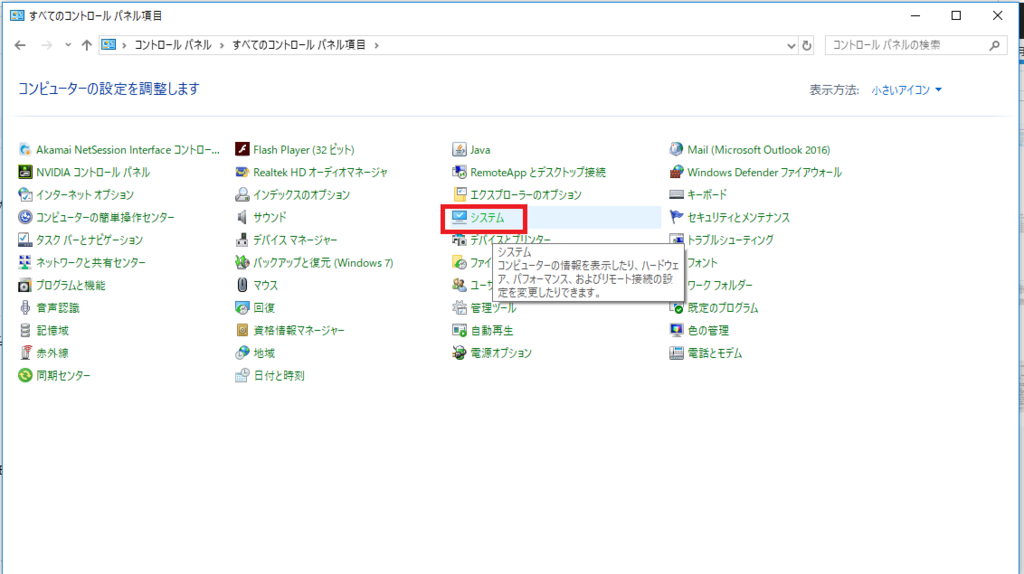Click the Realtek HD オーディオマネージャ icon
The image size is (1024, 574).
[x=242, y=172]
